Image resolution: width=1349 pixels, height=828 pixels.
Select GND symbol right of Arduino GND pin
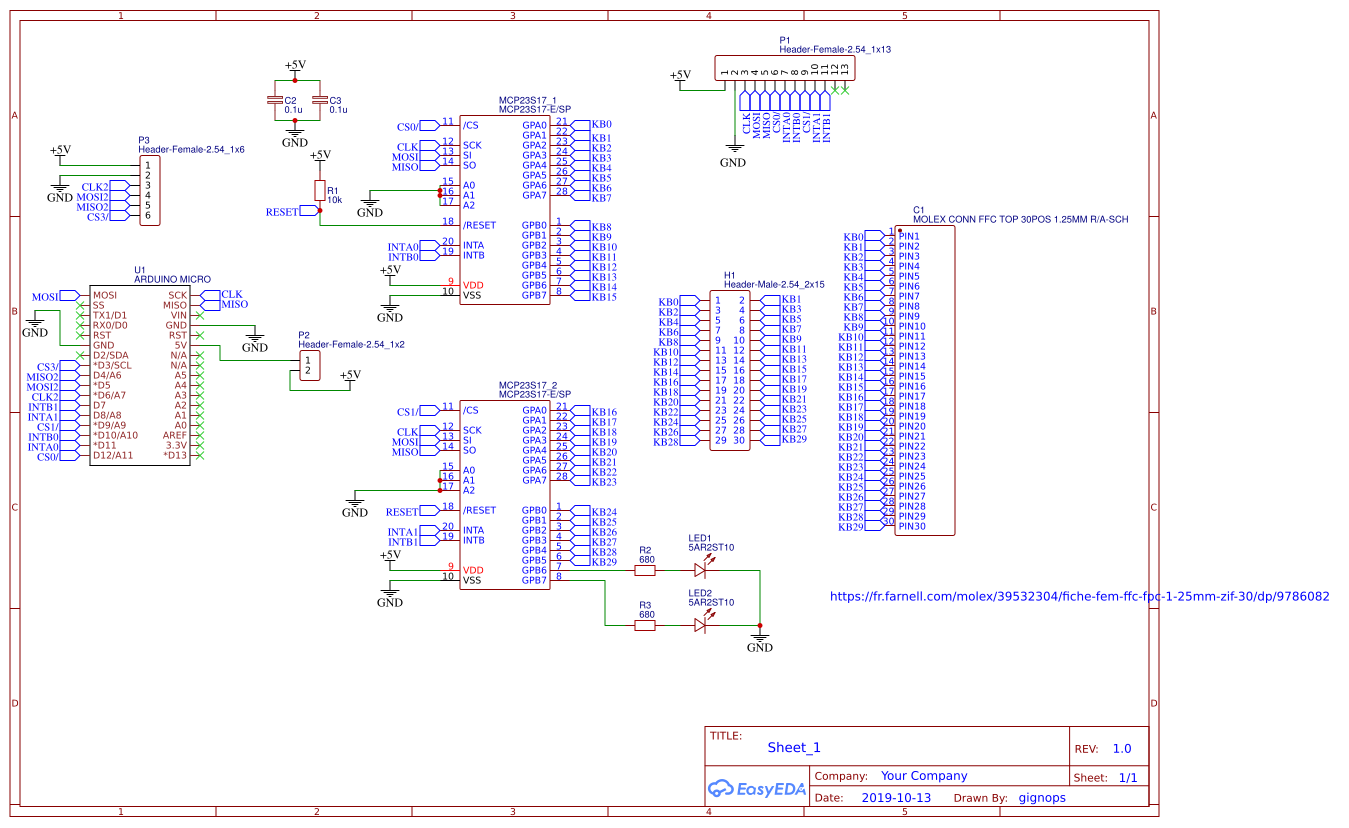pyautogui.click(x=255, y=341)
